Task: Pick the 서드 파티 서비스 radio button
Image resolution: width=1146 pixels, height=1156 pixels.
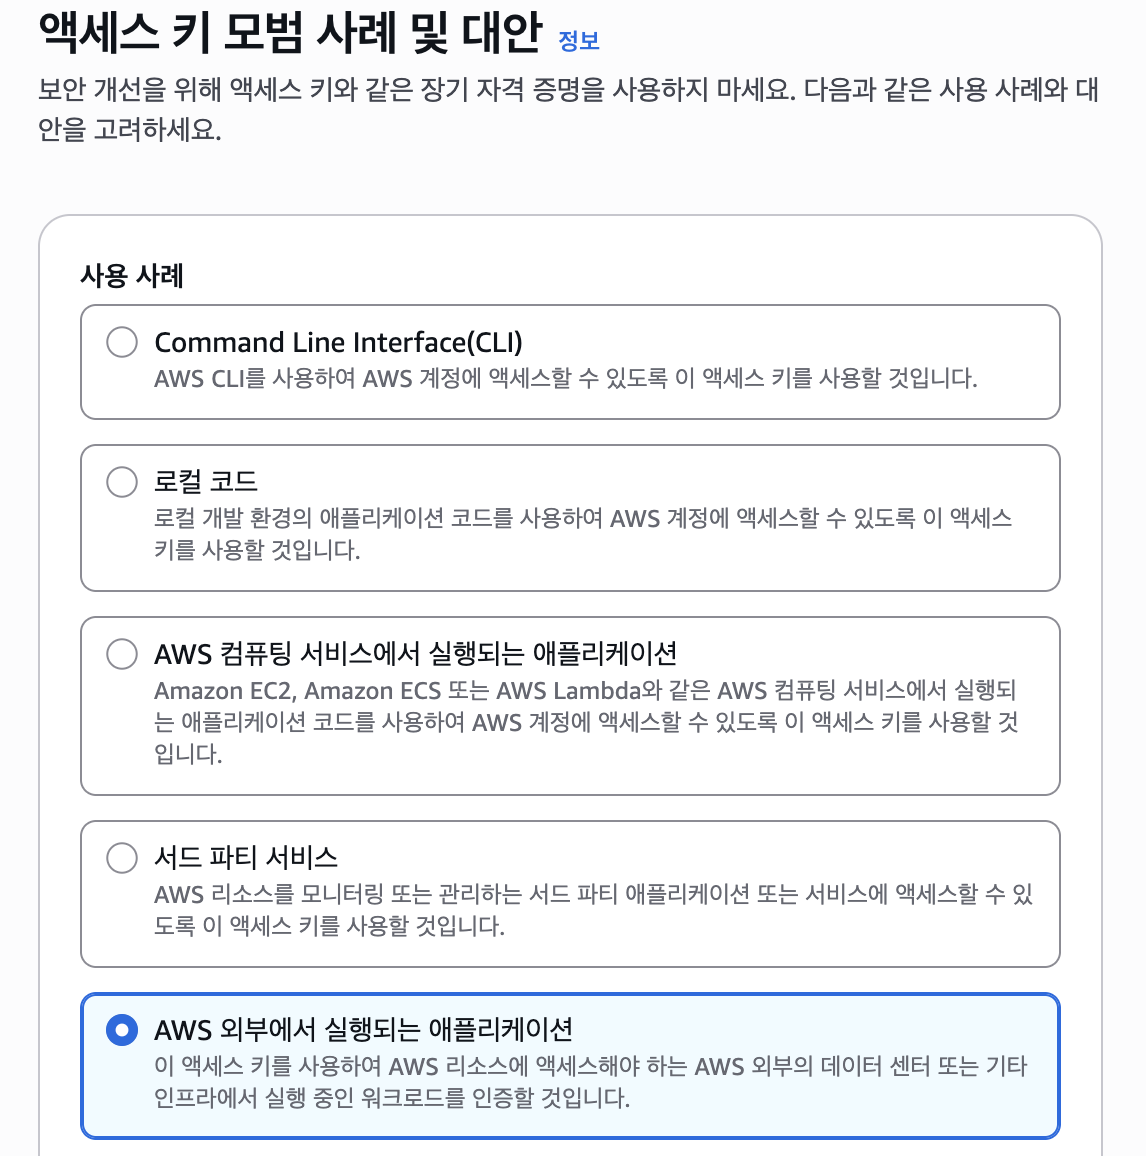Action: coord(122,858)
